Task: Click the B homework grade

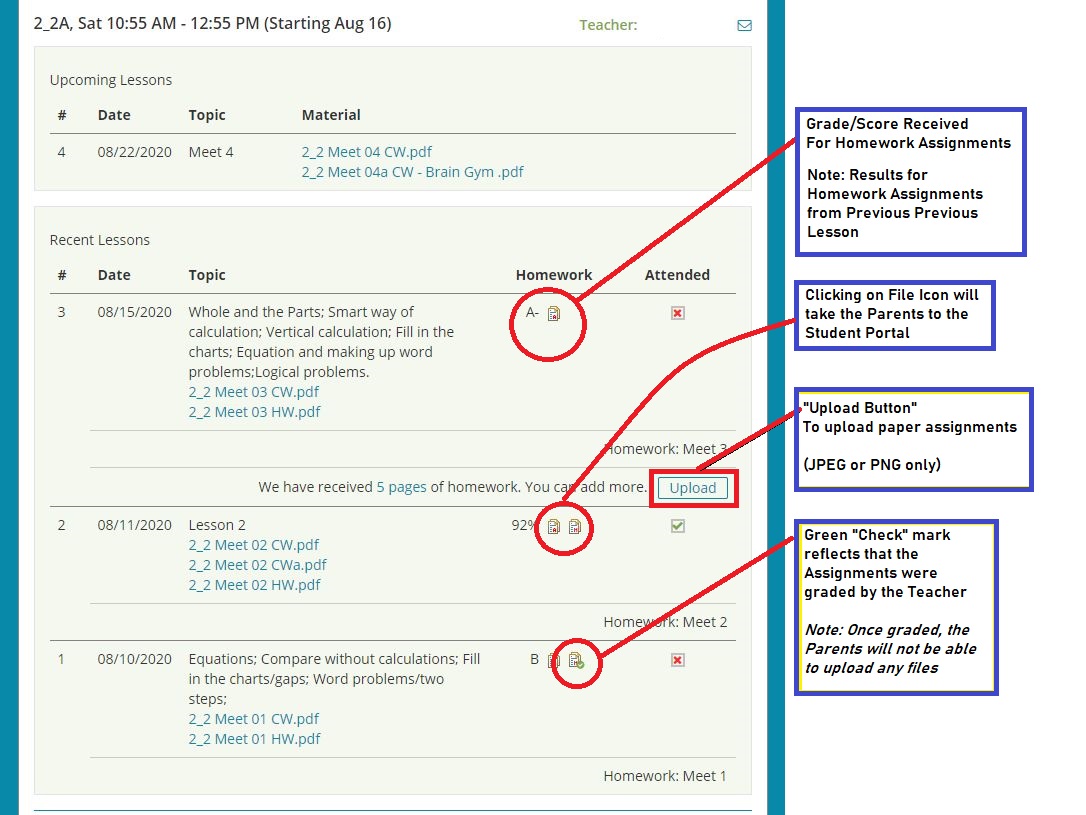Action: click(x=534, y=659)
